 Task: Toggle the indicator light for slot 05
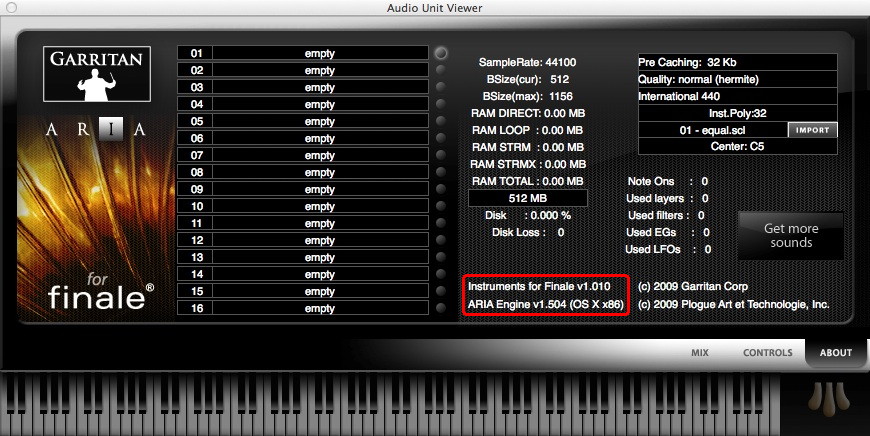tap(441, 121)
